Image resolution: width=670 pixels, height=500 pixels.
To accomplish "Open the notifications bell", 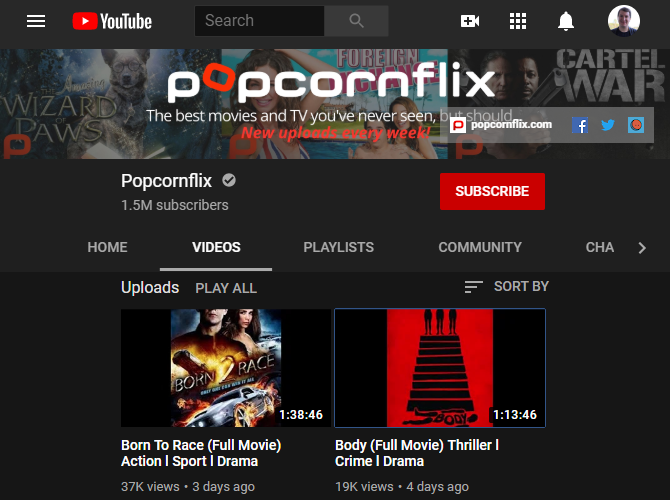I will click(566, 21).
